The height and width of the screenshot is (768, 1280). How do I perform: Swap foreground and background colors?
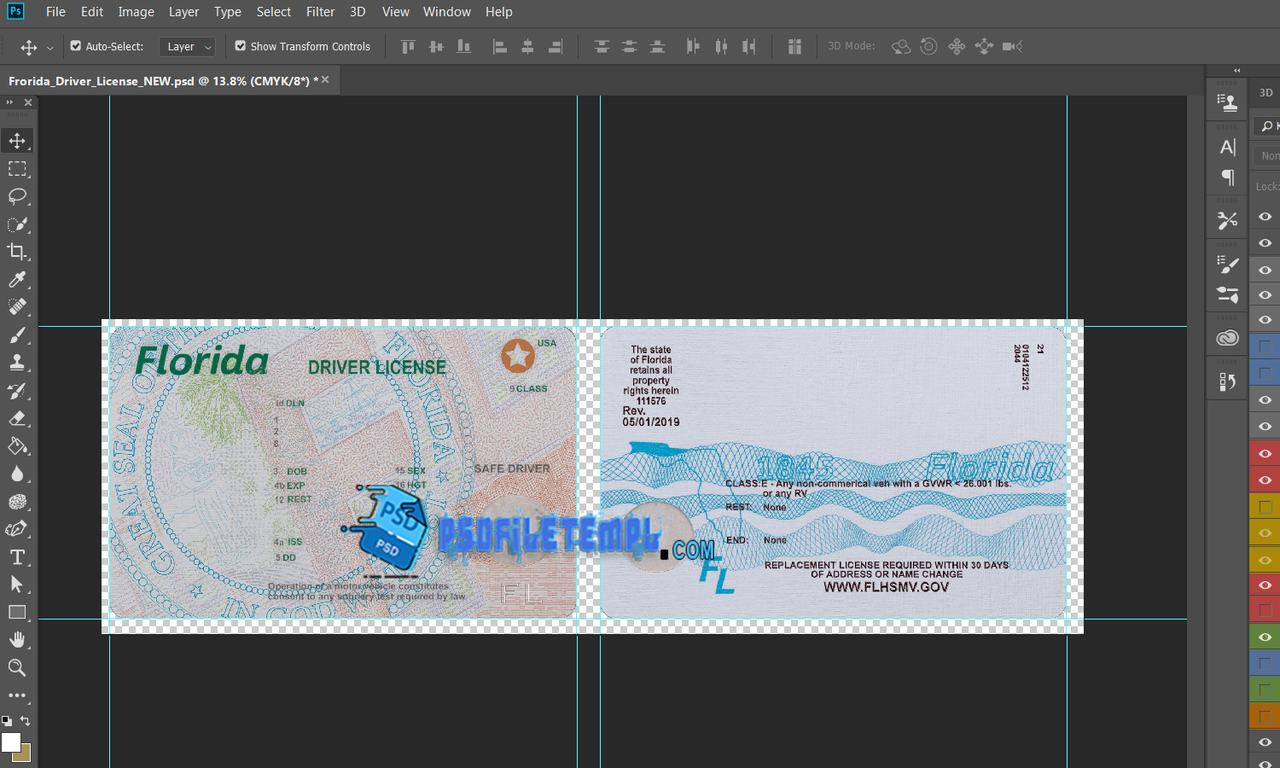25,721
